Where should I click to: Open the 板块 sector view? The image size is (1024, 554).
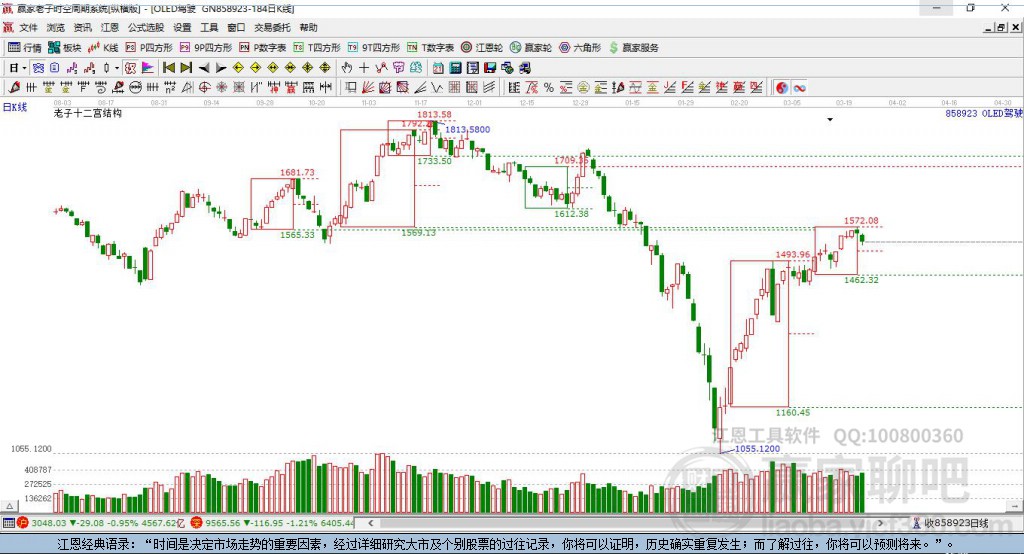64,48
